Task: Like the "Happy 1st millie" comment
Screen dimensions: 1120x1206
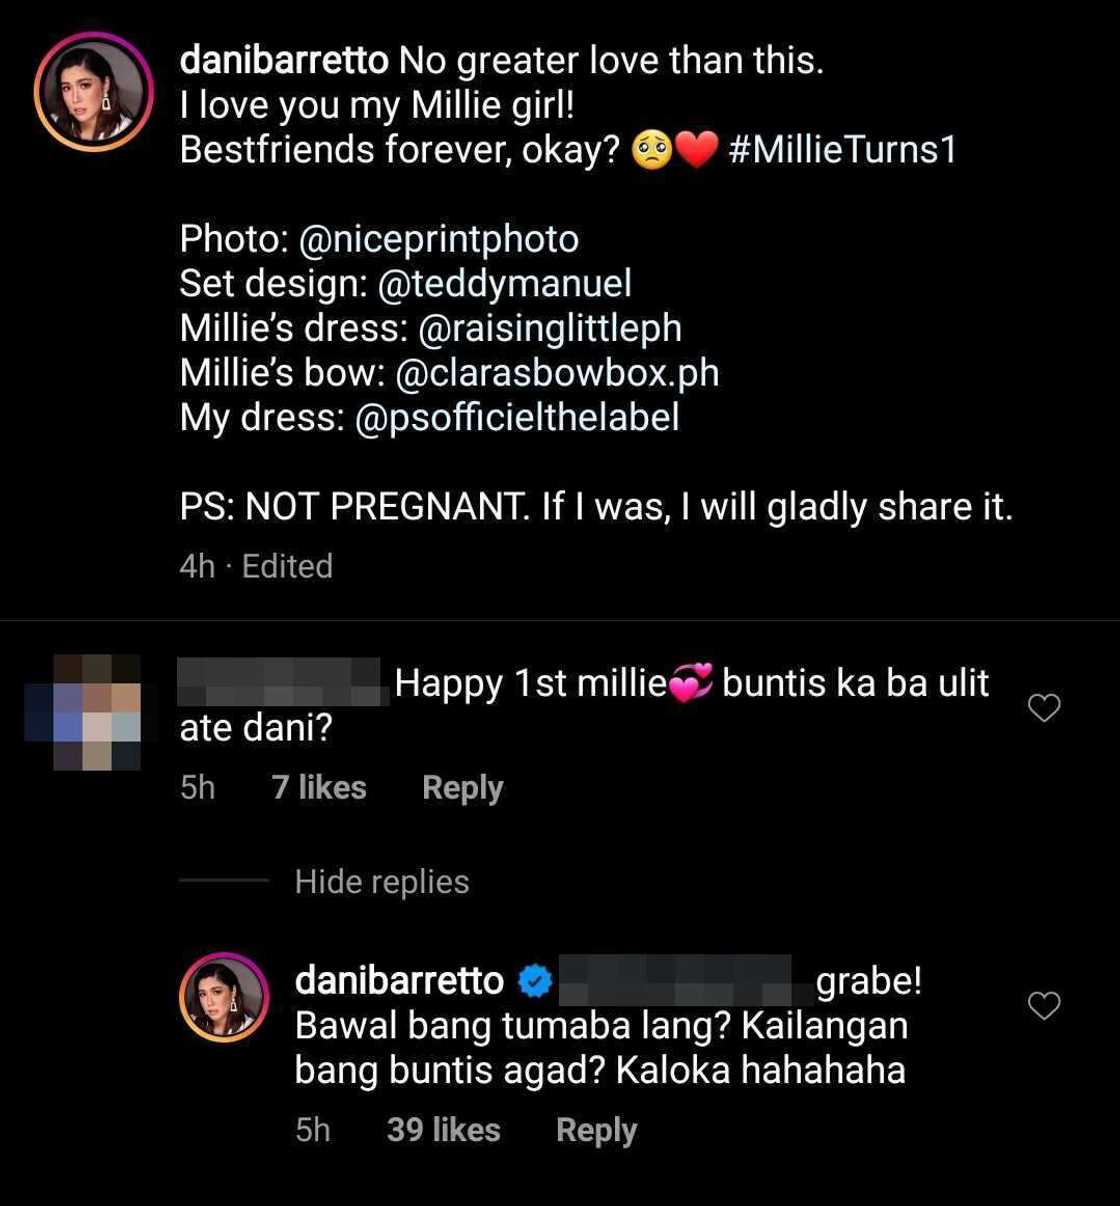Action: [1044, 708]
